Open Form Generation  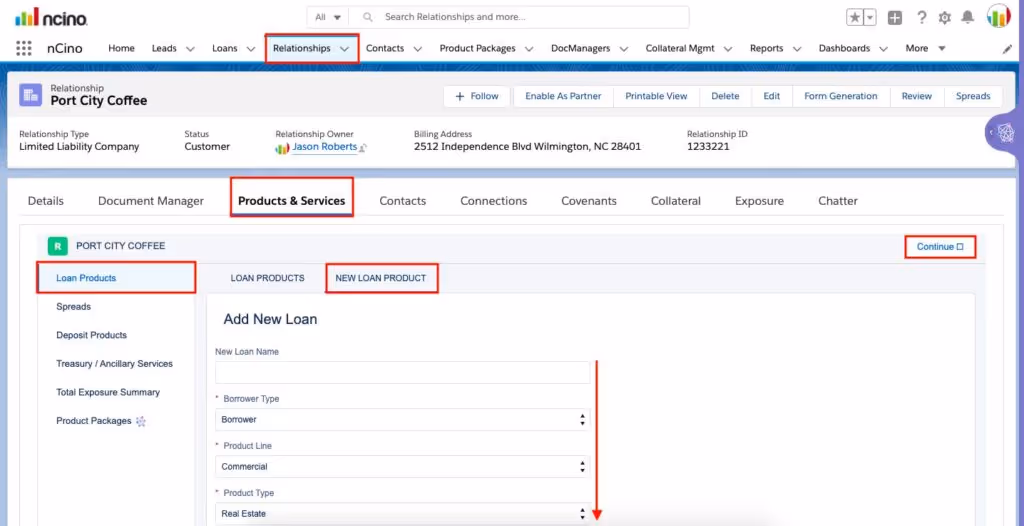pyautogui.click(x=840, y=96)
